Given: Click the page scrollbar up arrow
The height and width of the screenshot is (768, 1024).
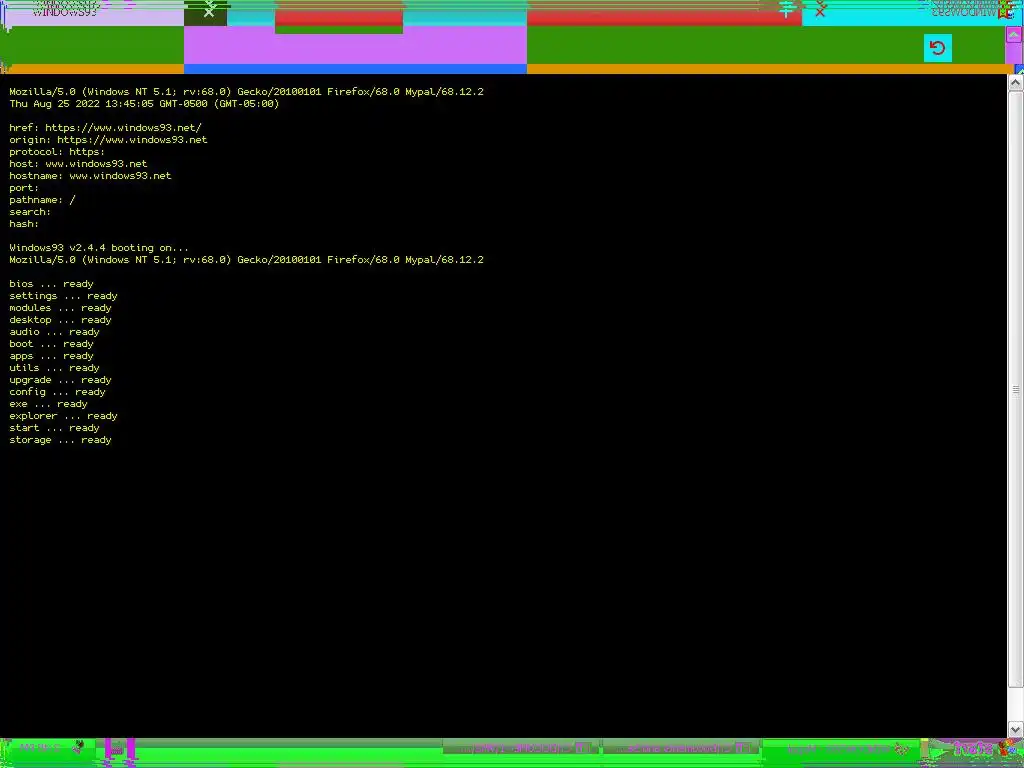Looking at the screenshot, I should click(1015, 82).
